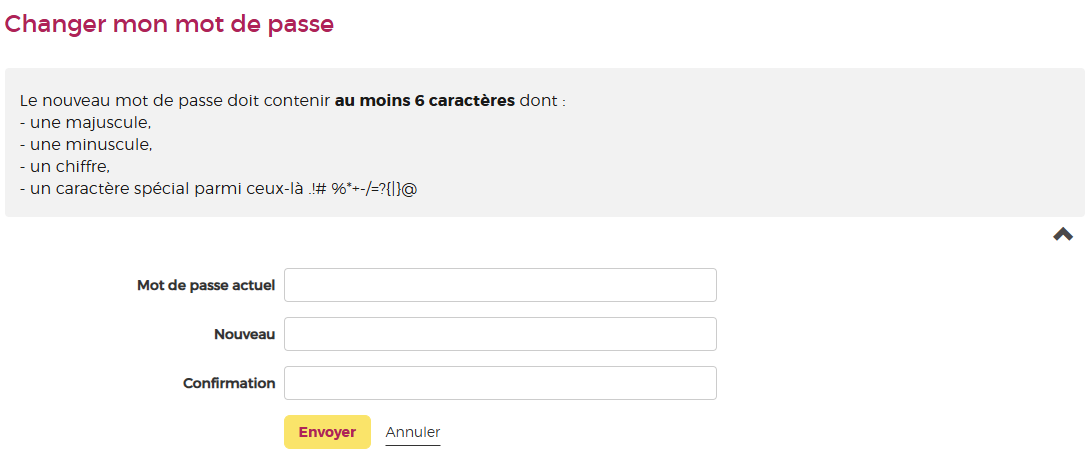
Task: Focus the Nouveau password field
Action: click(x=500, y=334)
